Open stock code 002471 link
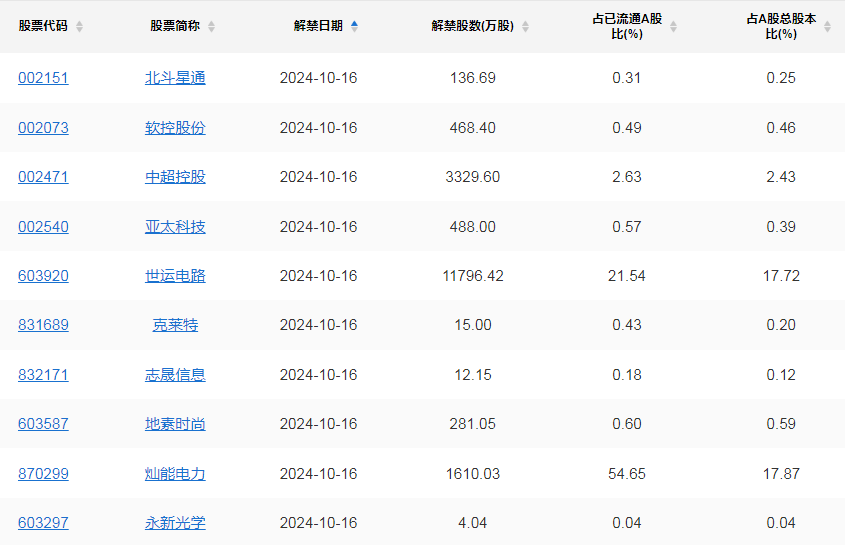Viewport: 845px width, 545px height. coord(43,177)
